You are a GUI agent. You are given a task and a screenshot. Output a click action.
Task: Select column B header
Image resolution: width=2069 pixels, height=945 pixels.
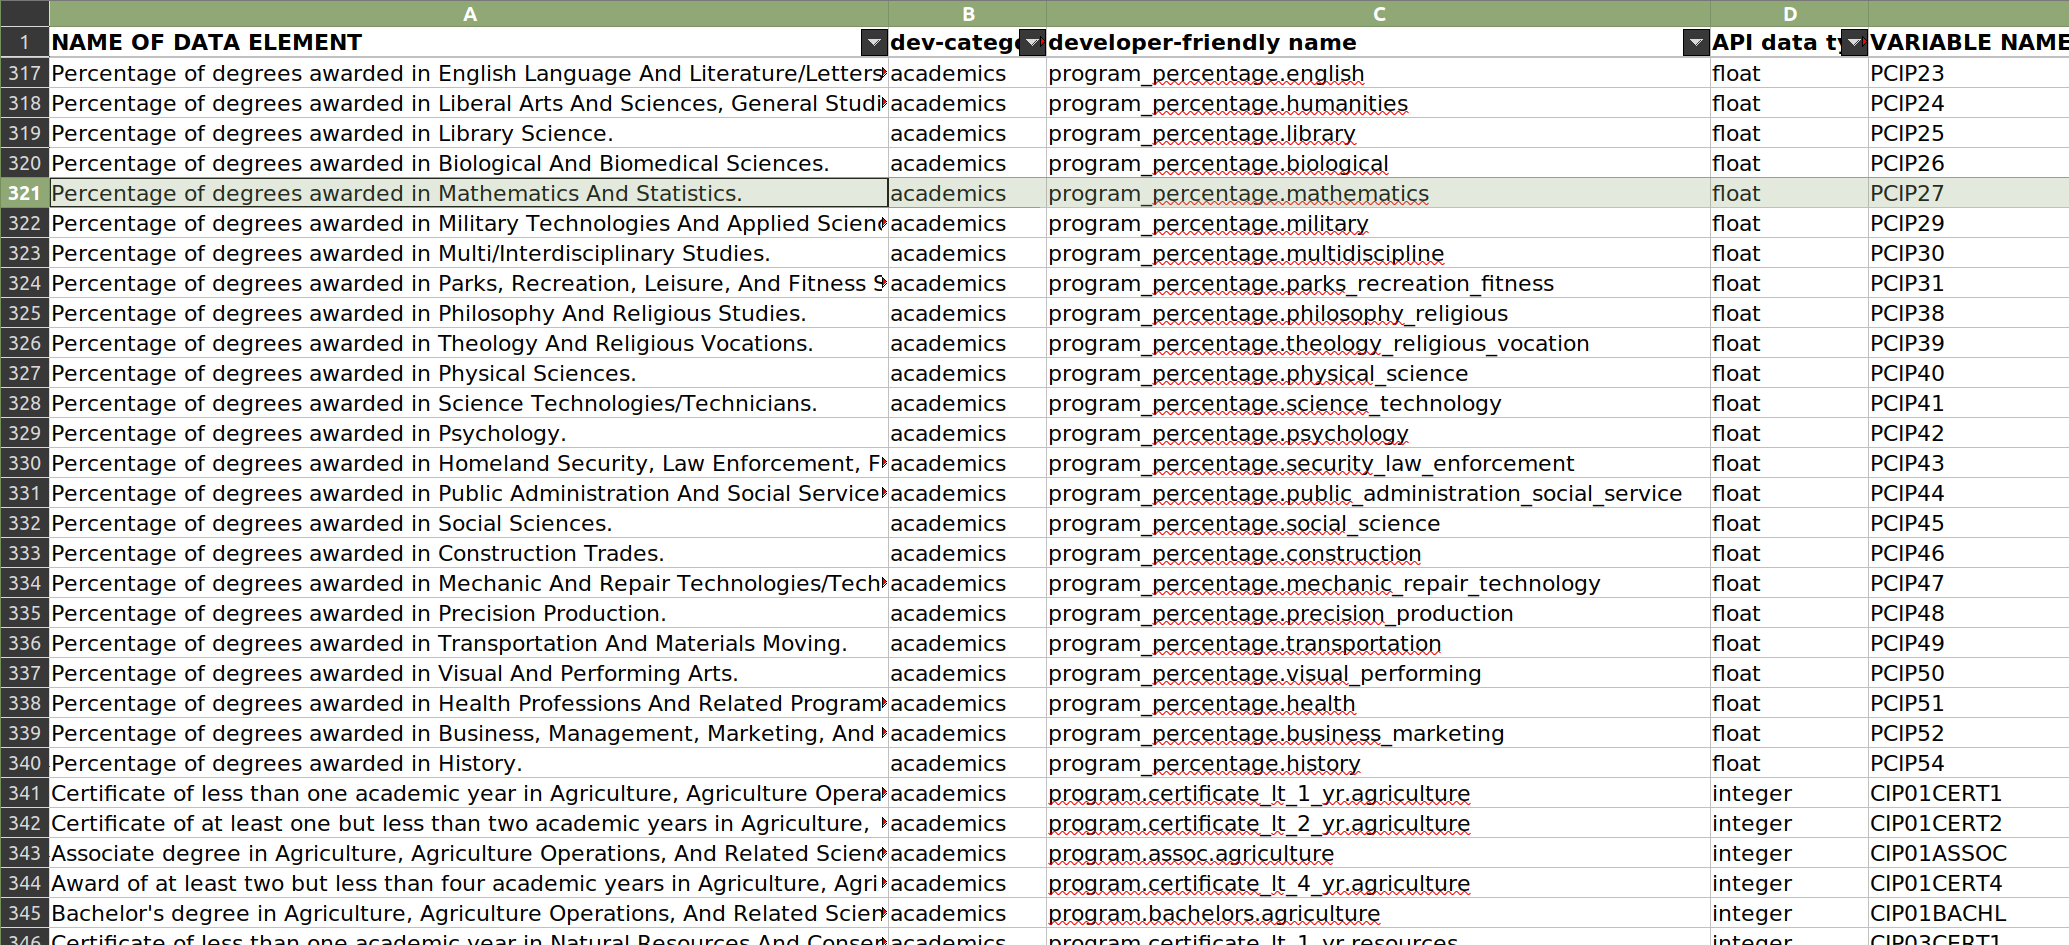tap(967, 14)
